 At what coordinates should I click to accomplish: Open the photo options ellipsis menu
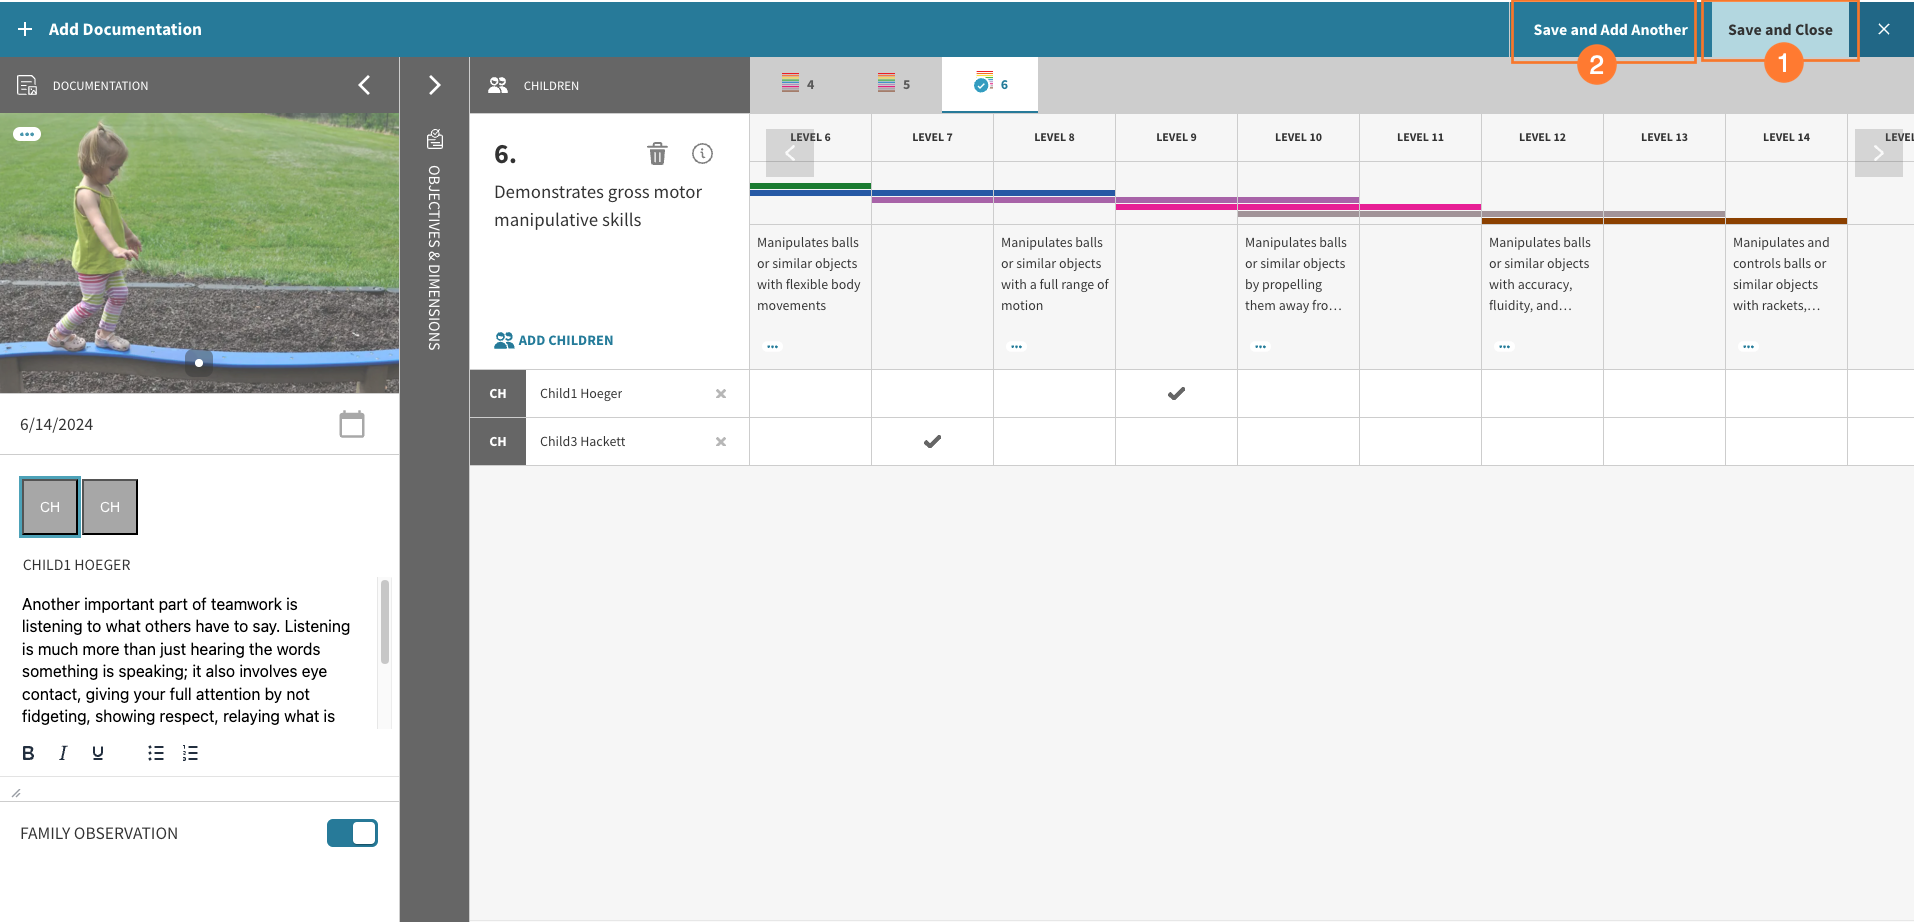pyautogui.click(x=28, y=133)
